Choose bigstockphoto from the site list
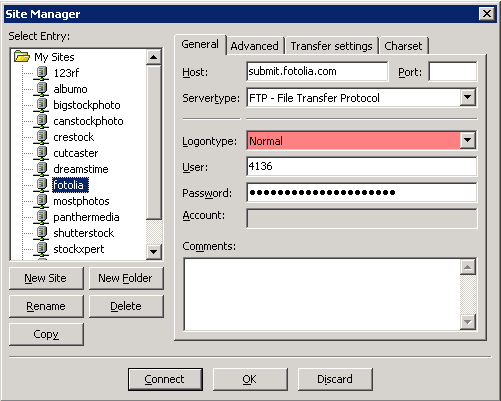The width and height of the screenshot is (501, 401). coord(87,105)
